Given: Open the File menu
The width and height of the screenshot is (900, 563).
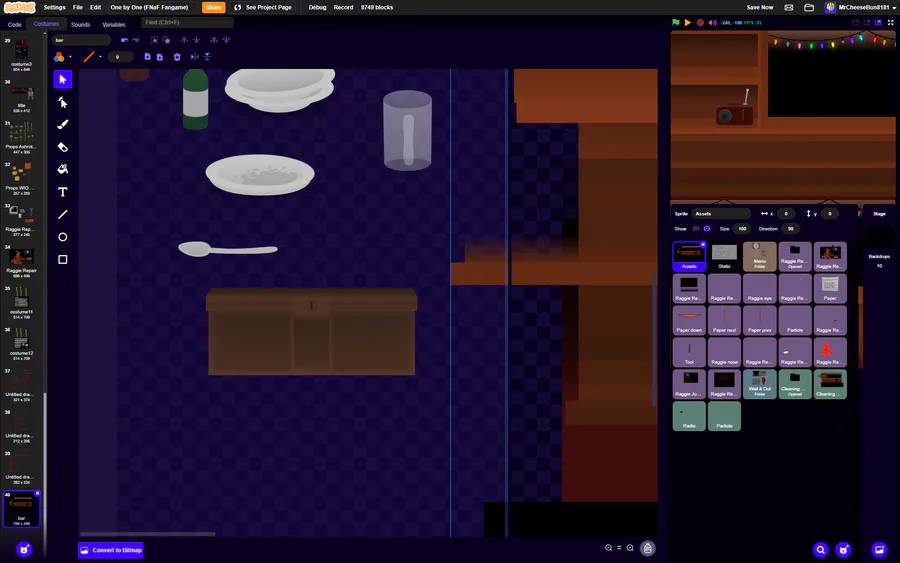Looking at the screenshot, I should [77, 7].
